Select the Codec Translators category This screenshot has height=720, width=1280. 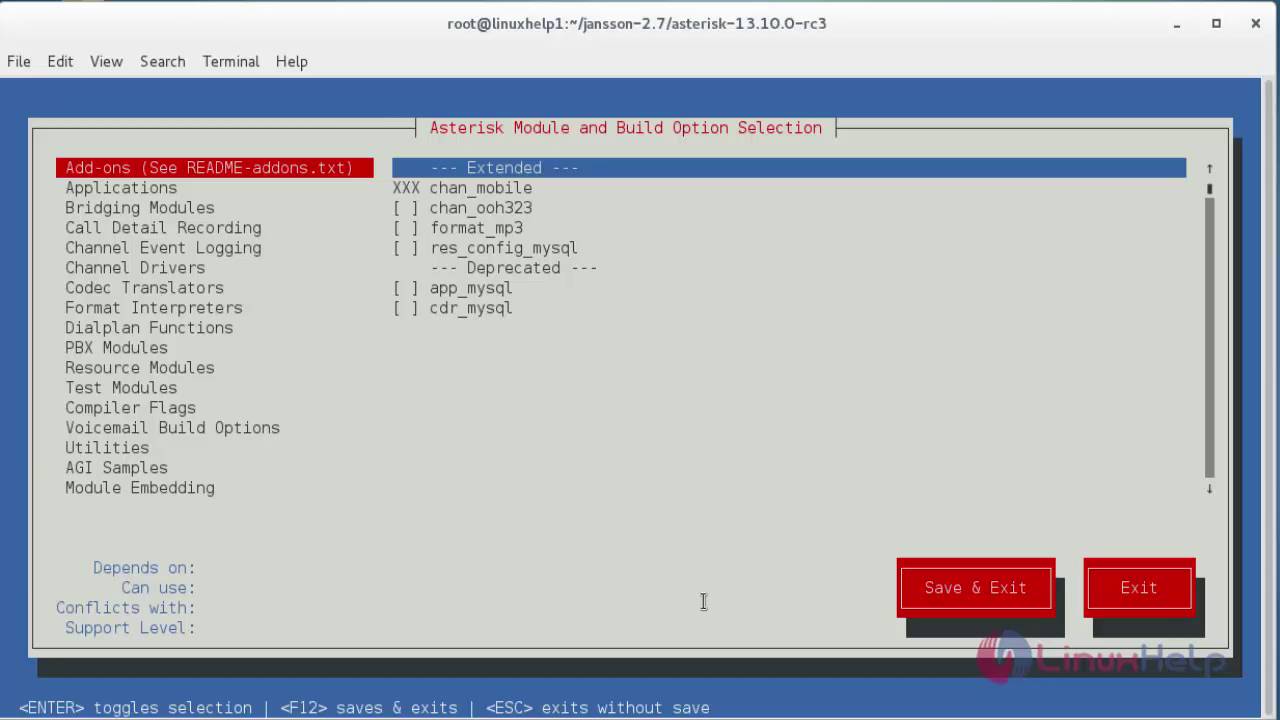coord(145,288)
